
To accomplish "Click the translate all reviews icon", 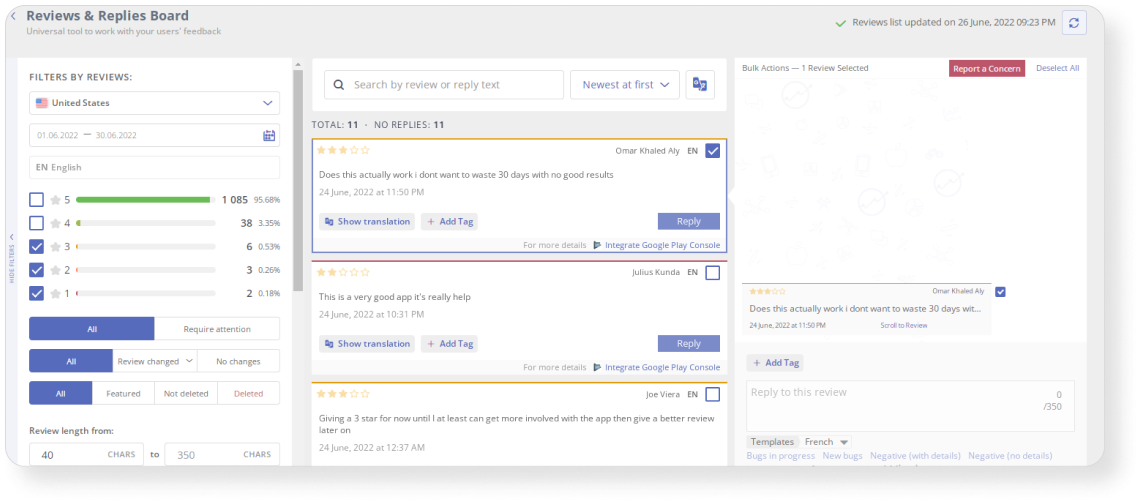I will point(700,84).
